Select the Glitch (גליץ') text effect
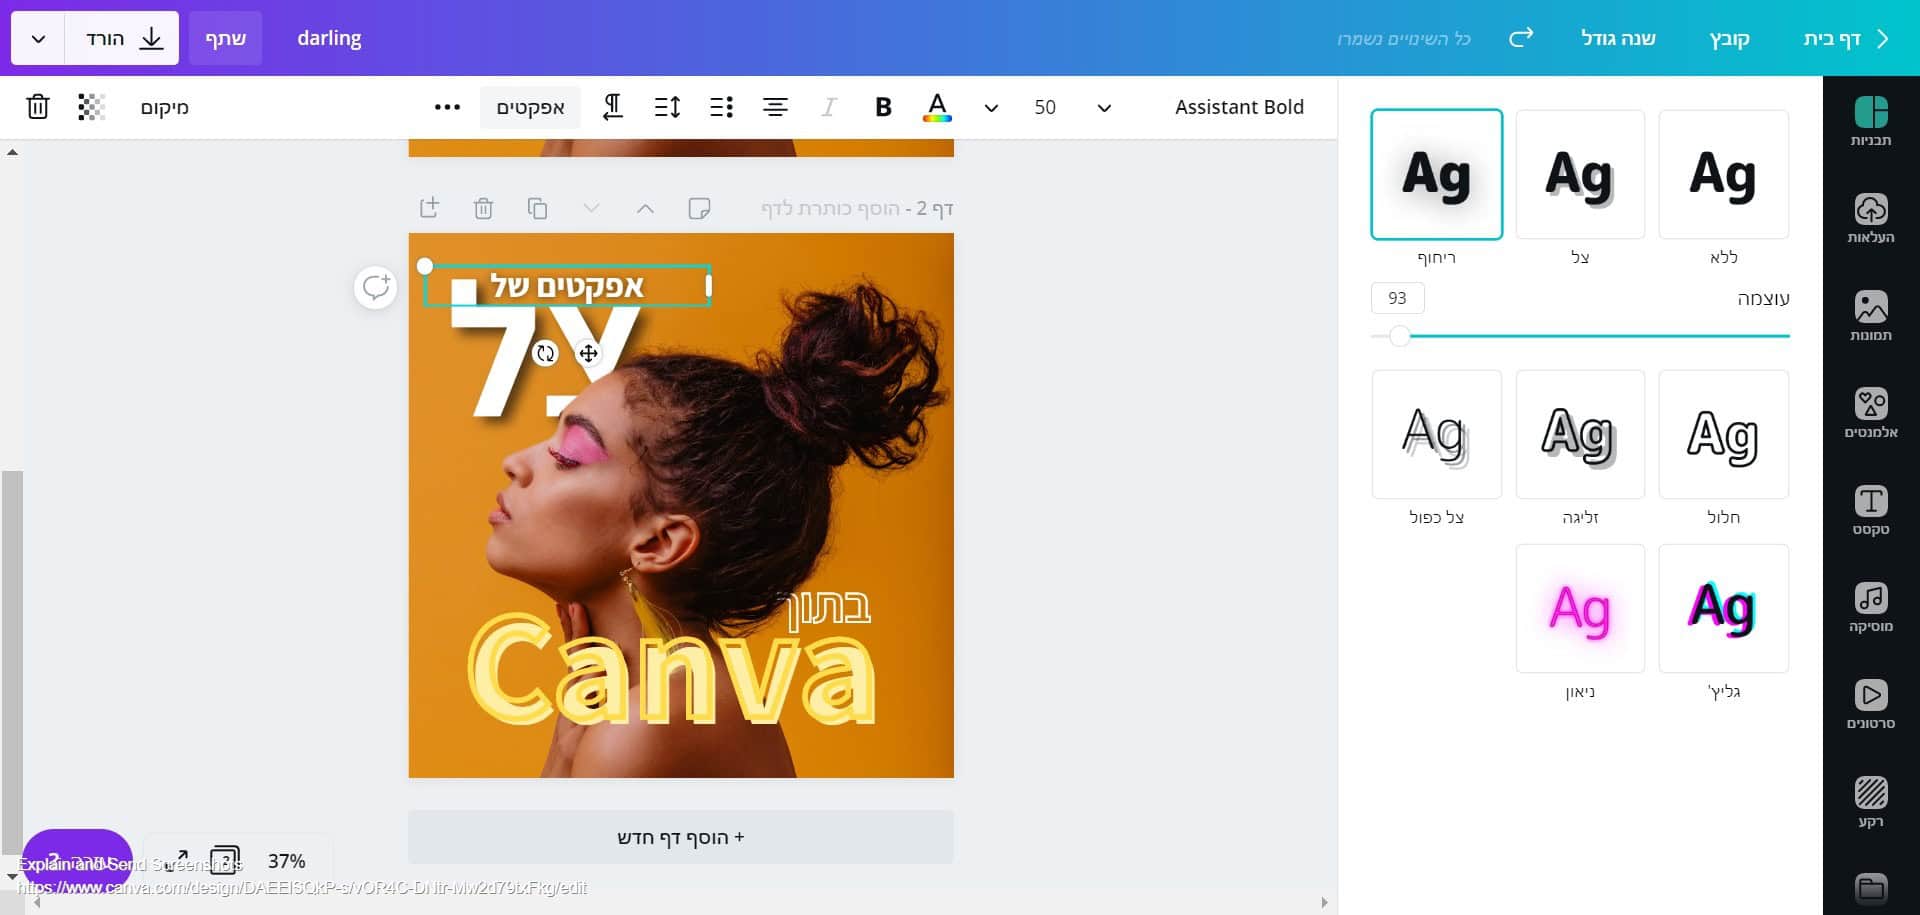Screen dimensions: 1920x915 coord(1723,608)
